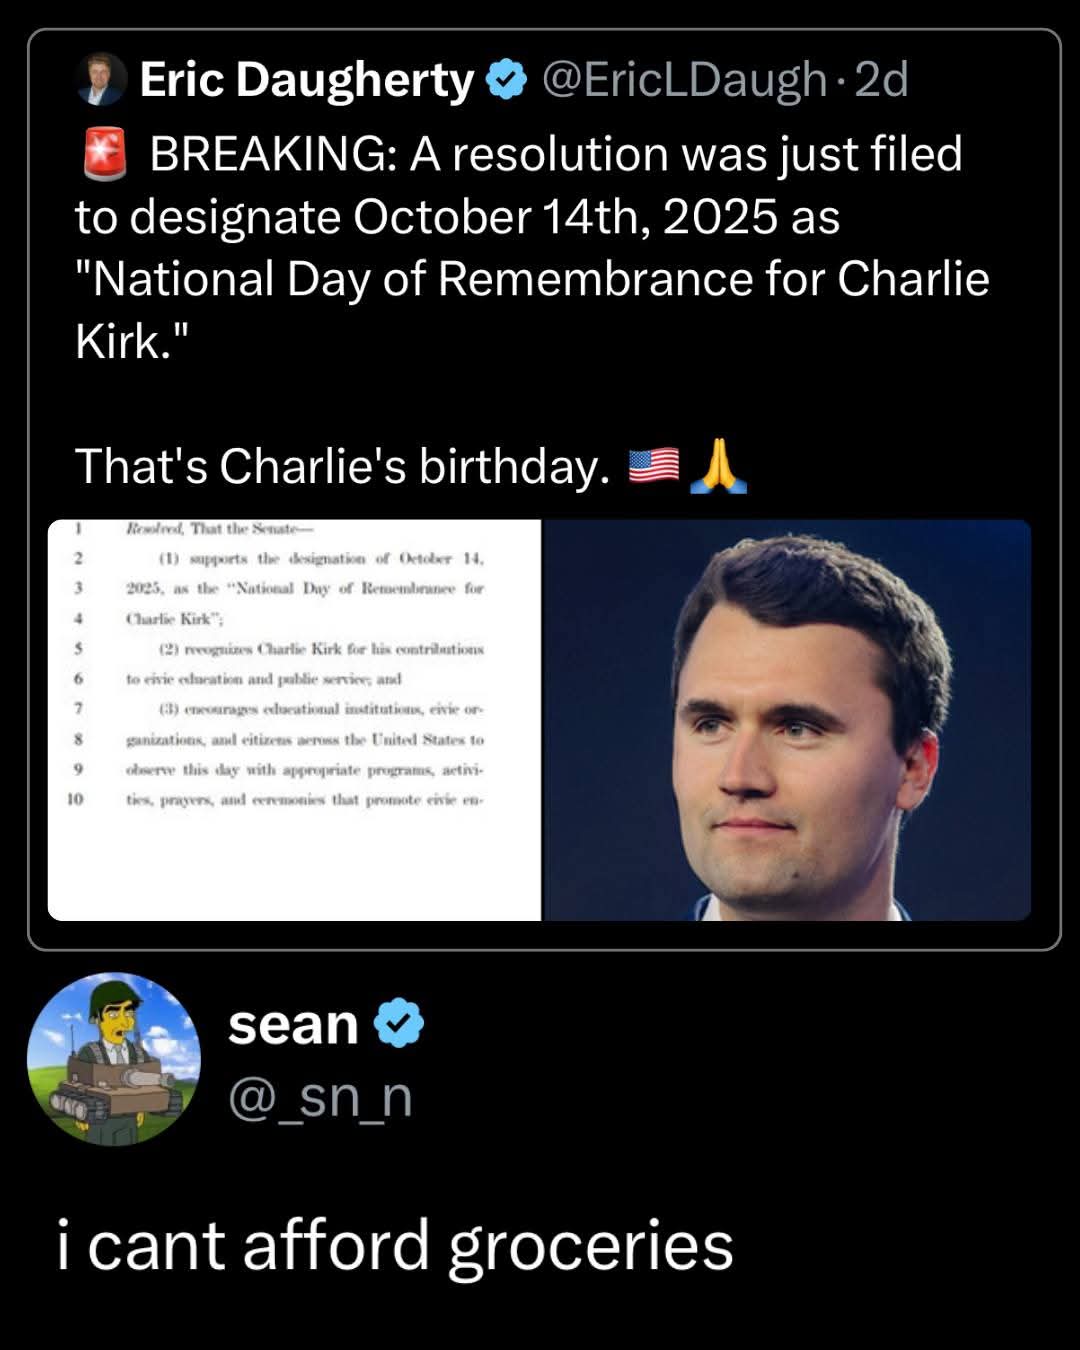Click the "That's Charlie's birthday." line
This screenshot has height=1350, width=1080.
[x=342, y=466]
